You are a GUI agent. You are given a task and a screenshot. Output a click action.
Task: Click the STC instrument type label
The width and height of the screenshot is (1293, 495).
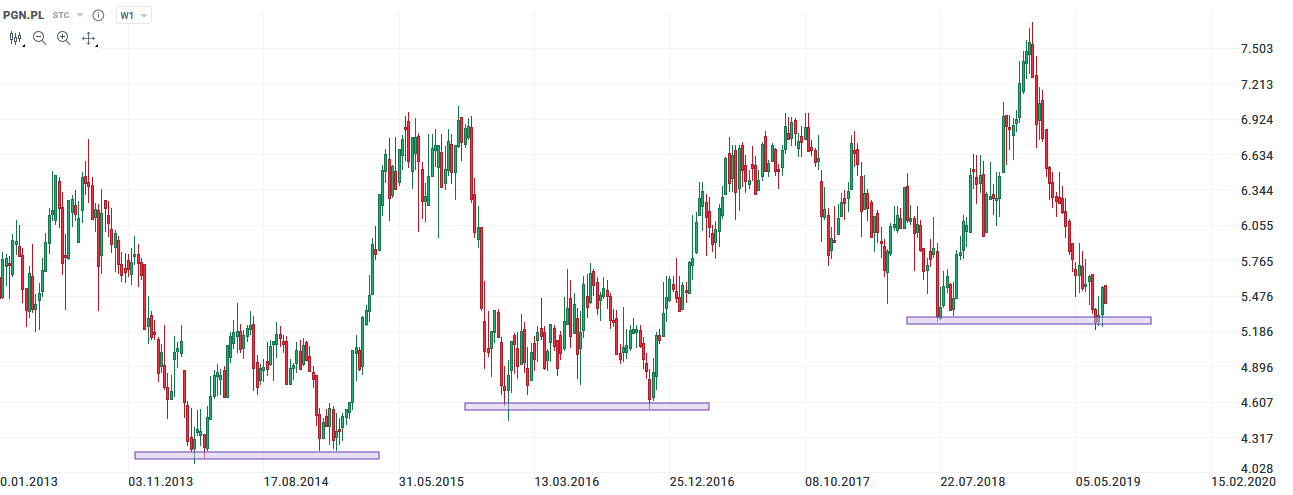pos(61,16)
